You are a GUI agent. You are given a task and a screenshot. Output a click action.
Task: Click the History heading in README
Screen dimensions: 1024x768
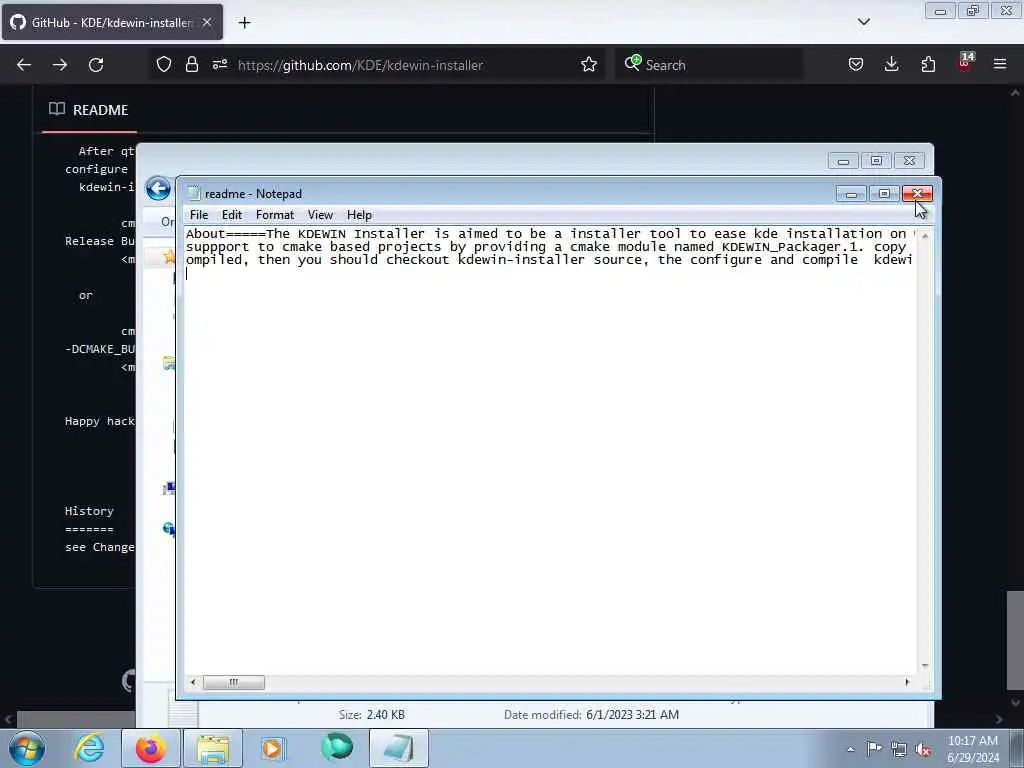(89, 511)
